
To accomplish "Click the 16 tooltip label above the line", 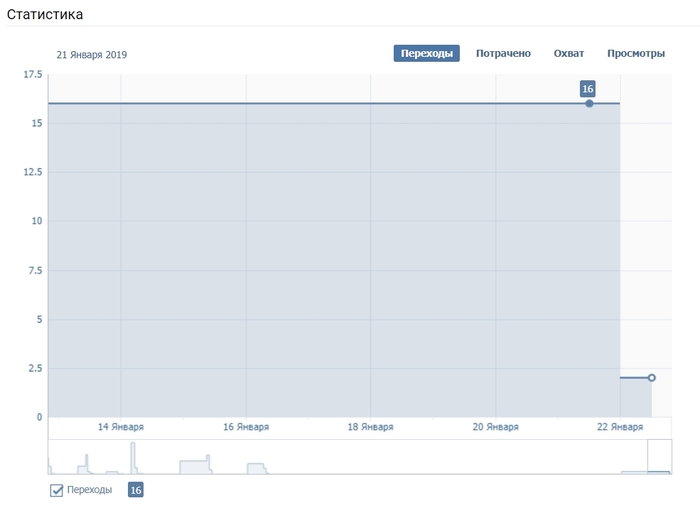I will (x=588, y=89).
